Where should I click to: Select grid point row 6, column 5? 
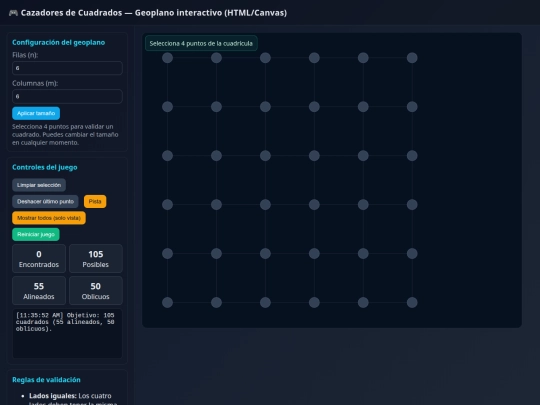(363, 302)
